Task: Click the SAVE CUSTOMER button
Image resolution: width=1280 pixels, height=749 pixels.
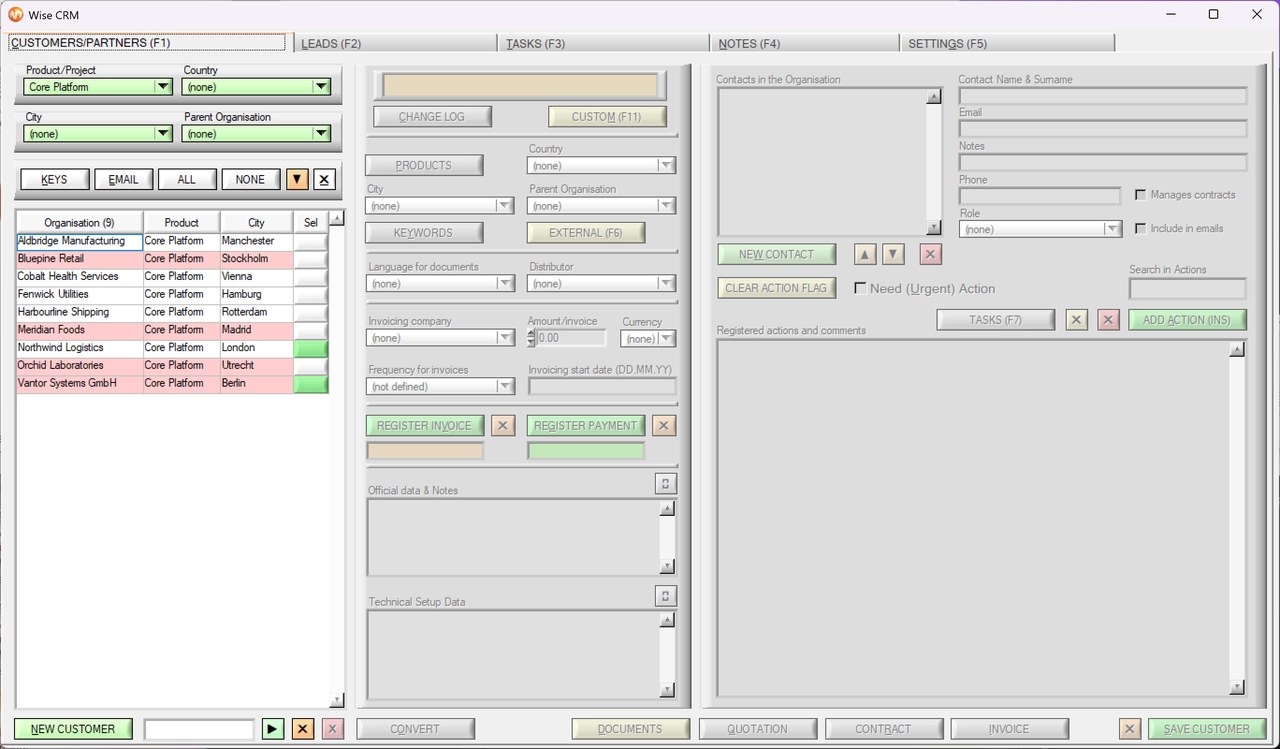Action: pyautogui.click(x=1207, y=729)
